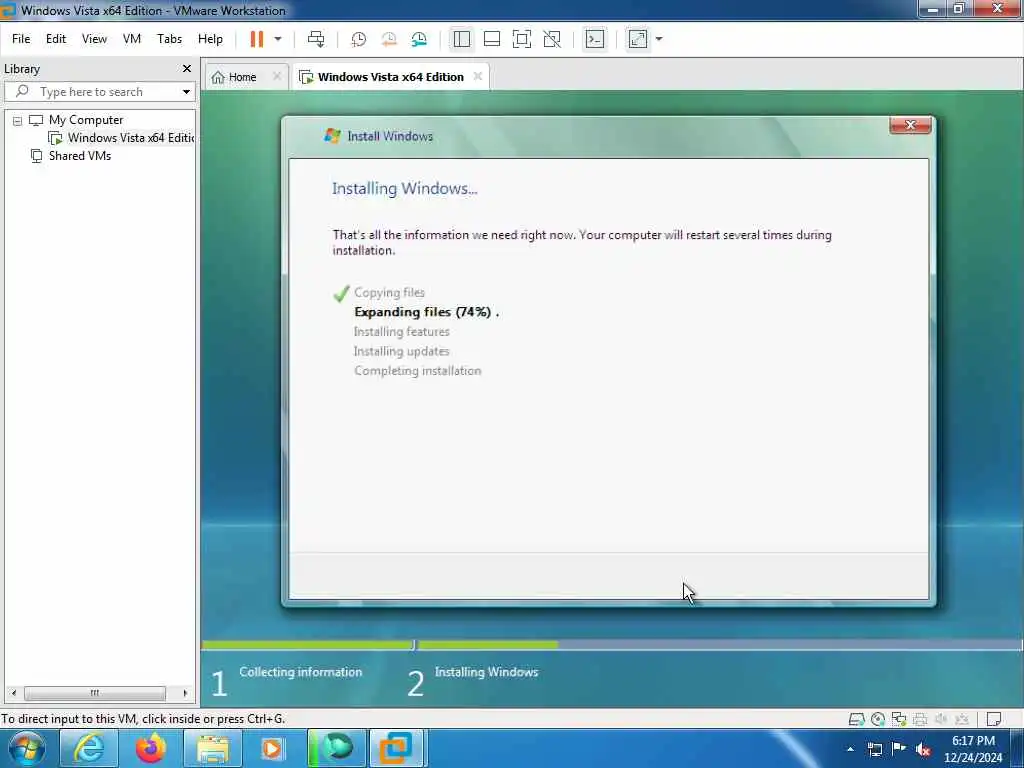Click the Suspend (pause) VM toolbar button
1024x768 pixels.
[x=257, y=39]
